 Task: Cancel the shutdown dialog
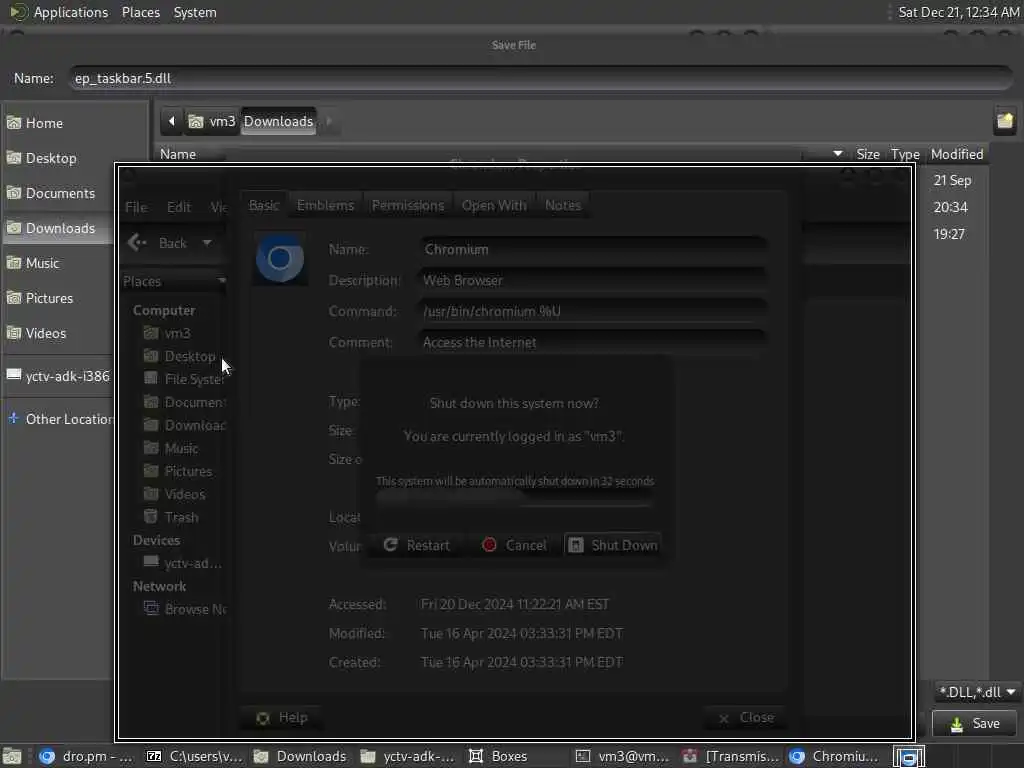[515, 545]
